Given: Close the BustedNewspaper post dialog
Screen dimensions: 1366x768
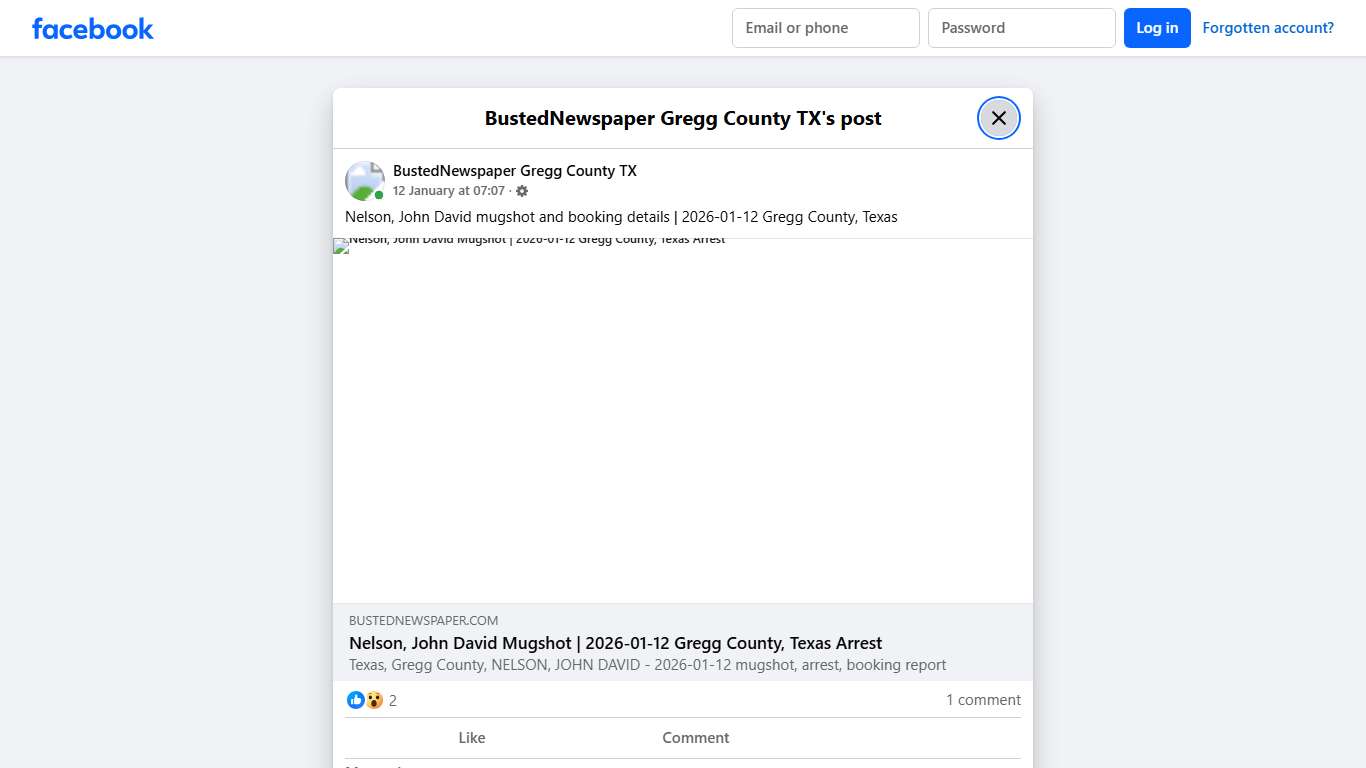Looking at the screenshot, I should coord(998,117).
